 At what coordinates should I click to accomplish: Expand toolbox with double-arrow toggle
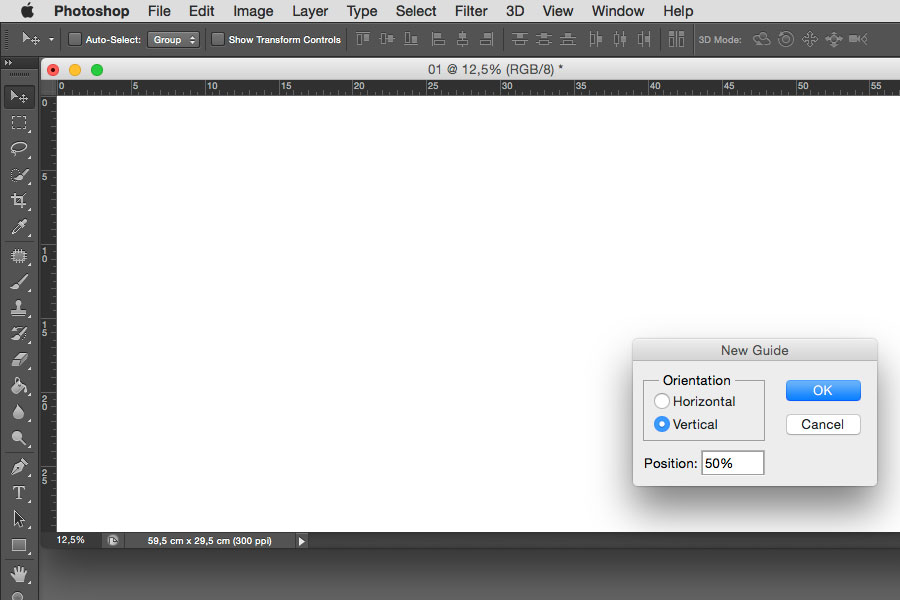click(x=8, y=62)
